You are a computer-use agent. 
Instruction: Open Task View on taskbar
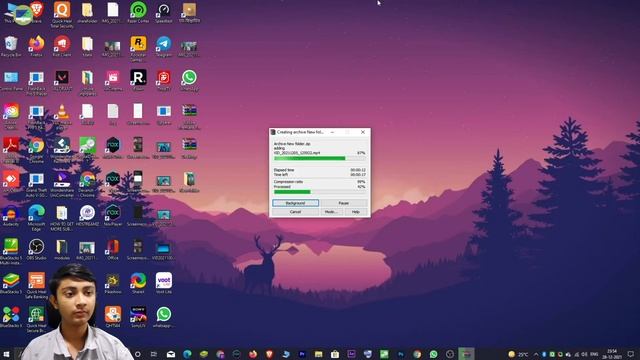pos(154,354)
